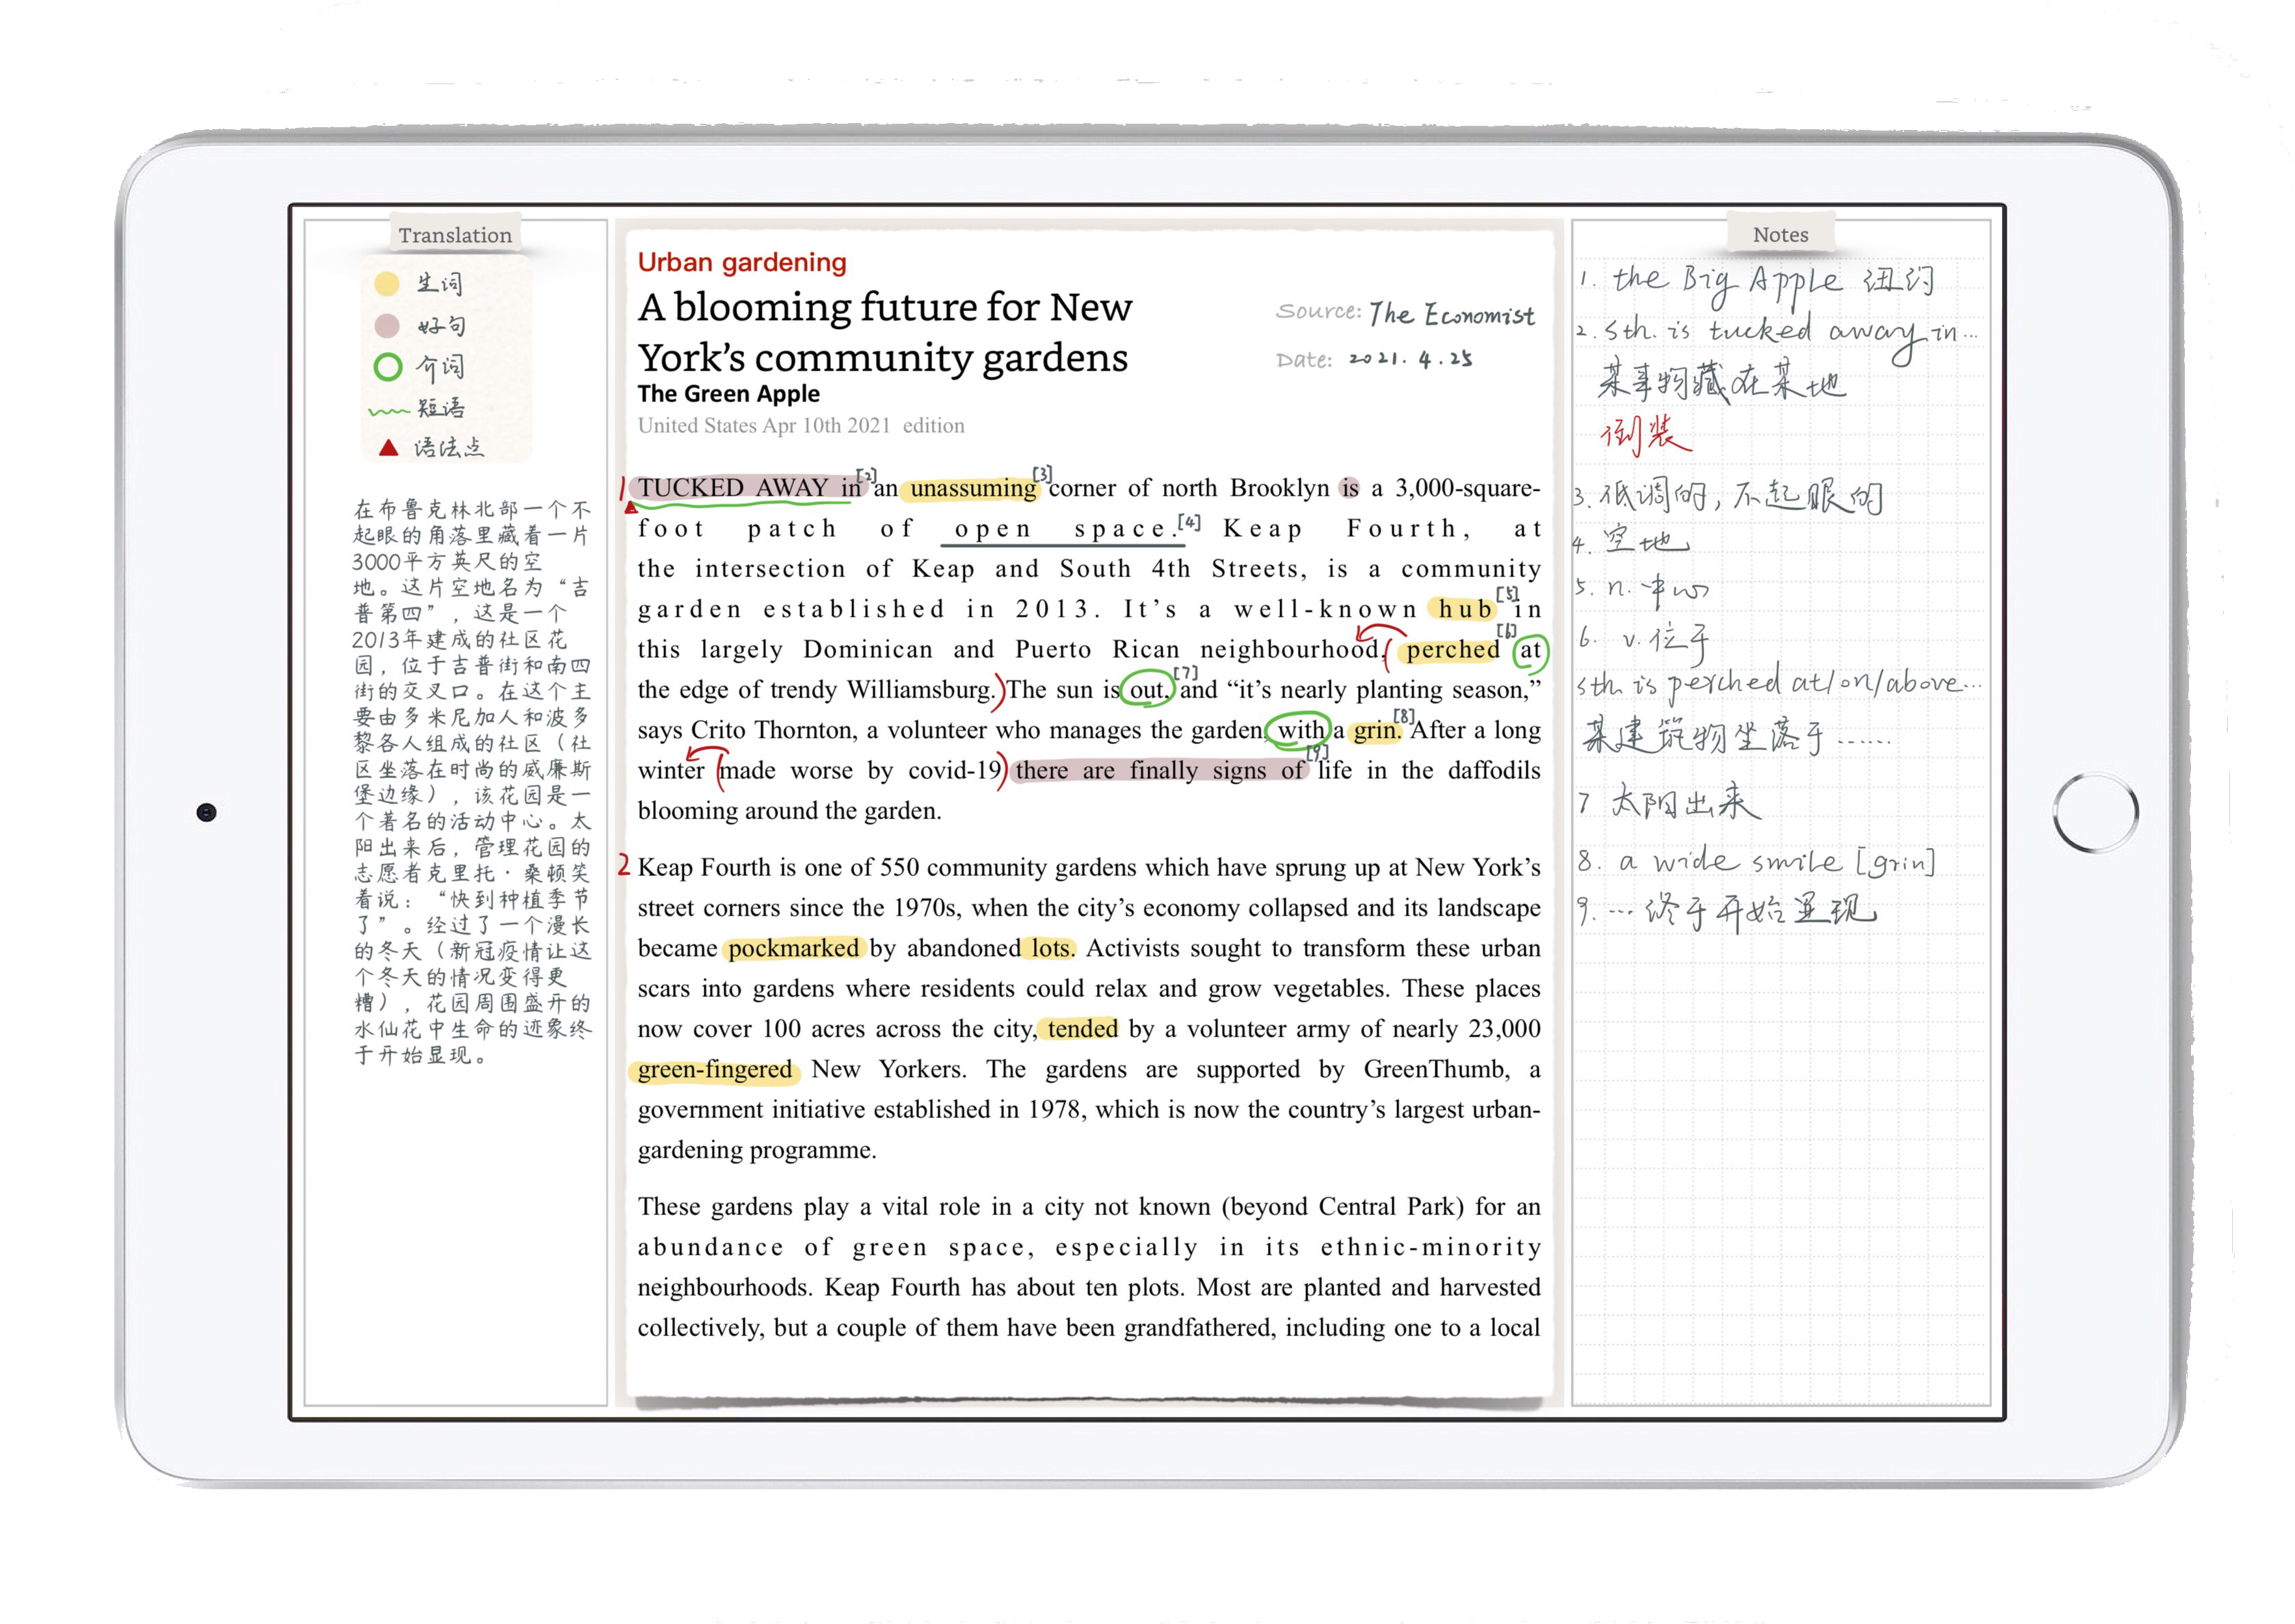Image resolution: width=2295 pixels, height=1624 pixels.
Task: Click the red triangle in the legend
Action: (x=389, y=448)
